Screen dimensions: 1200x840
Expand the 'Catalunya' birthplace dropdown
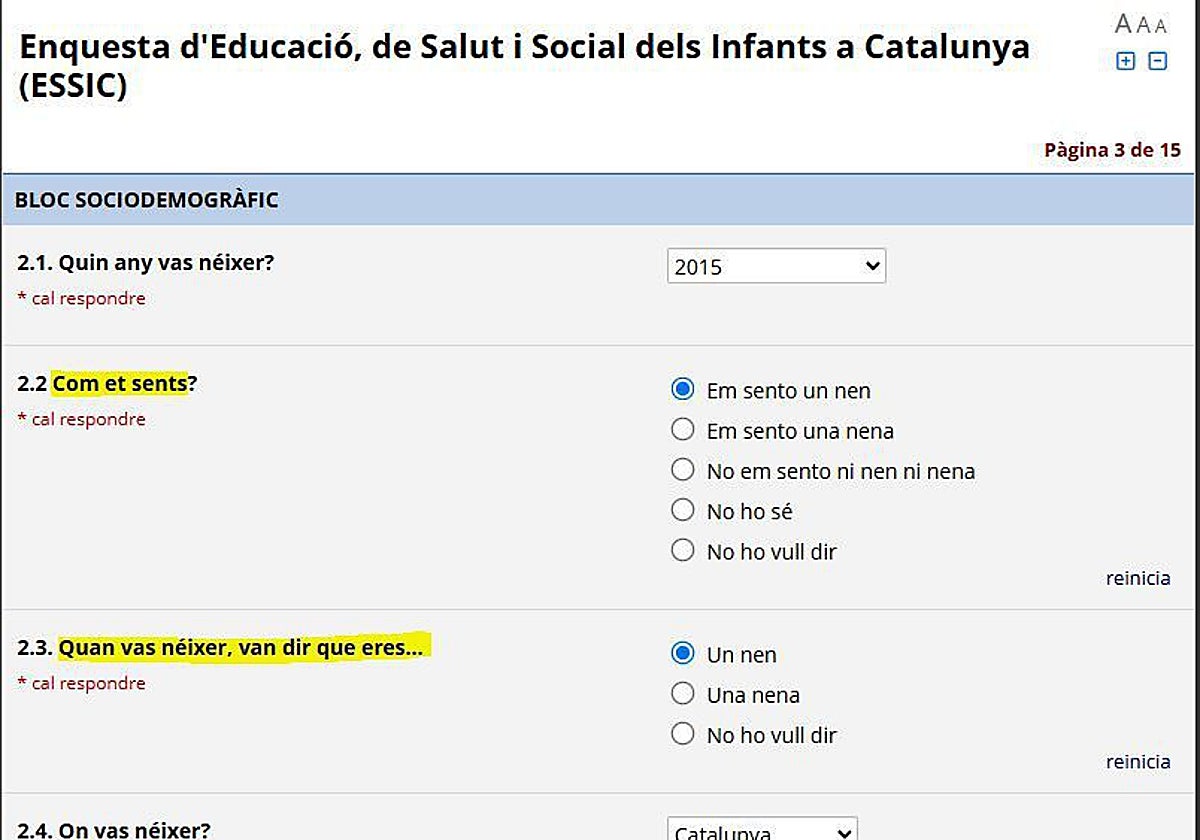pyautogui.click(x=762, y=830)
